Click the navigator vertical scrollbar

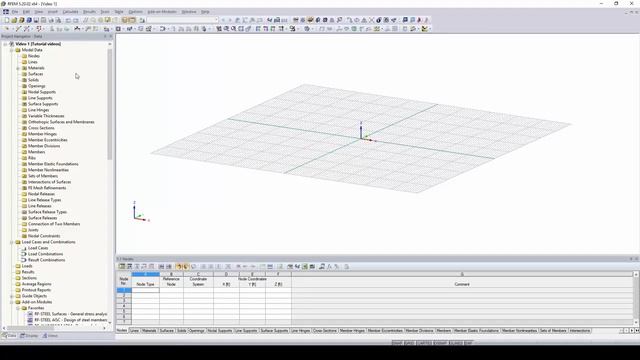pos(109,105)
